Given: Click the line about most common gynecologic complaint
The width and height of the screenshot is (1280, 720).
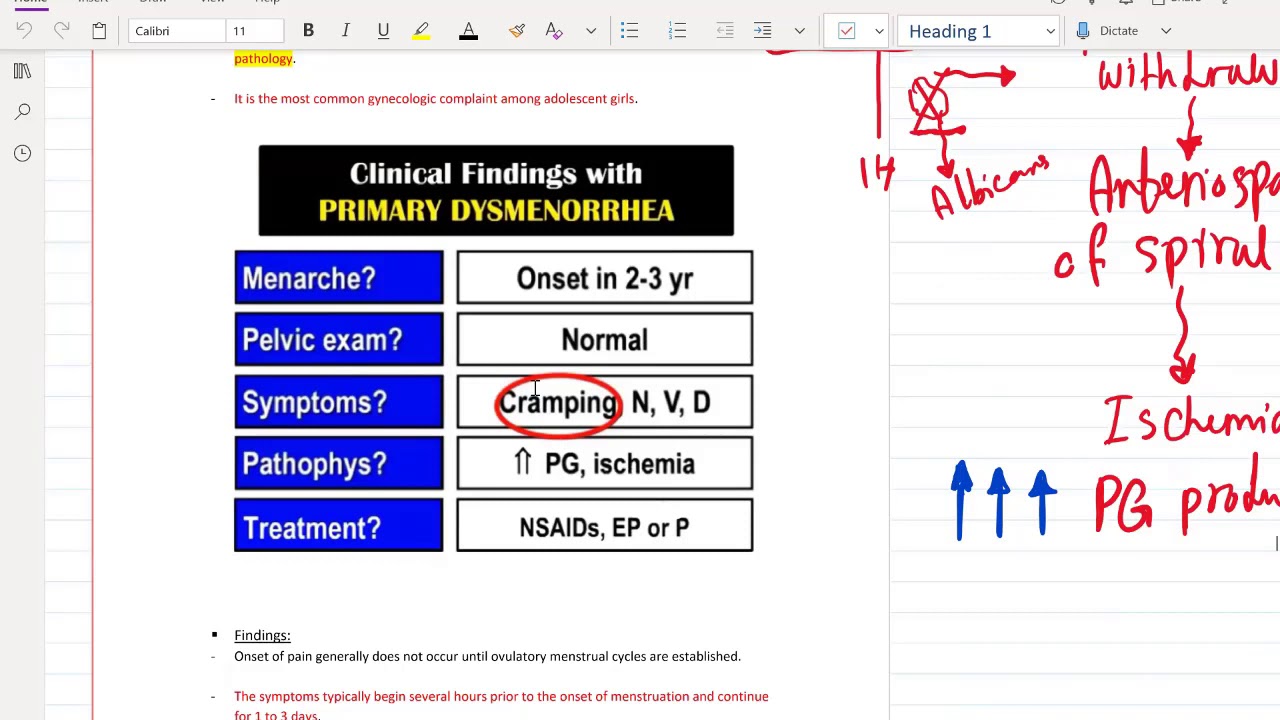Looking at the screenshot, I should pos(435,98).
